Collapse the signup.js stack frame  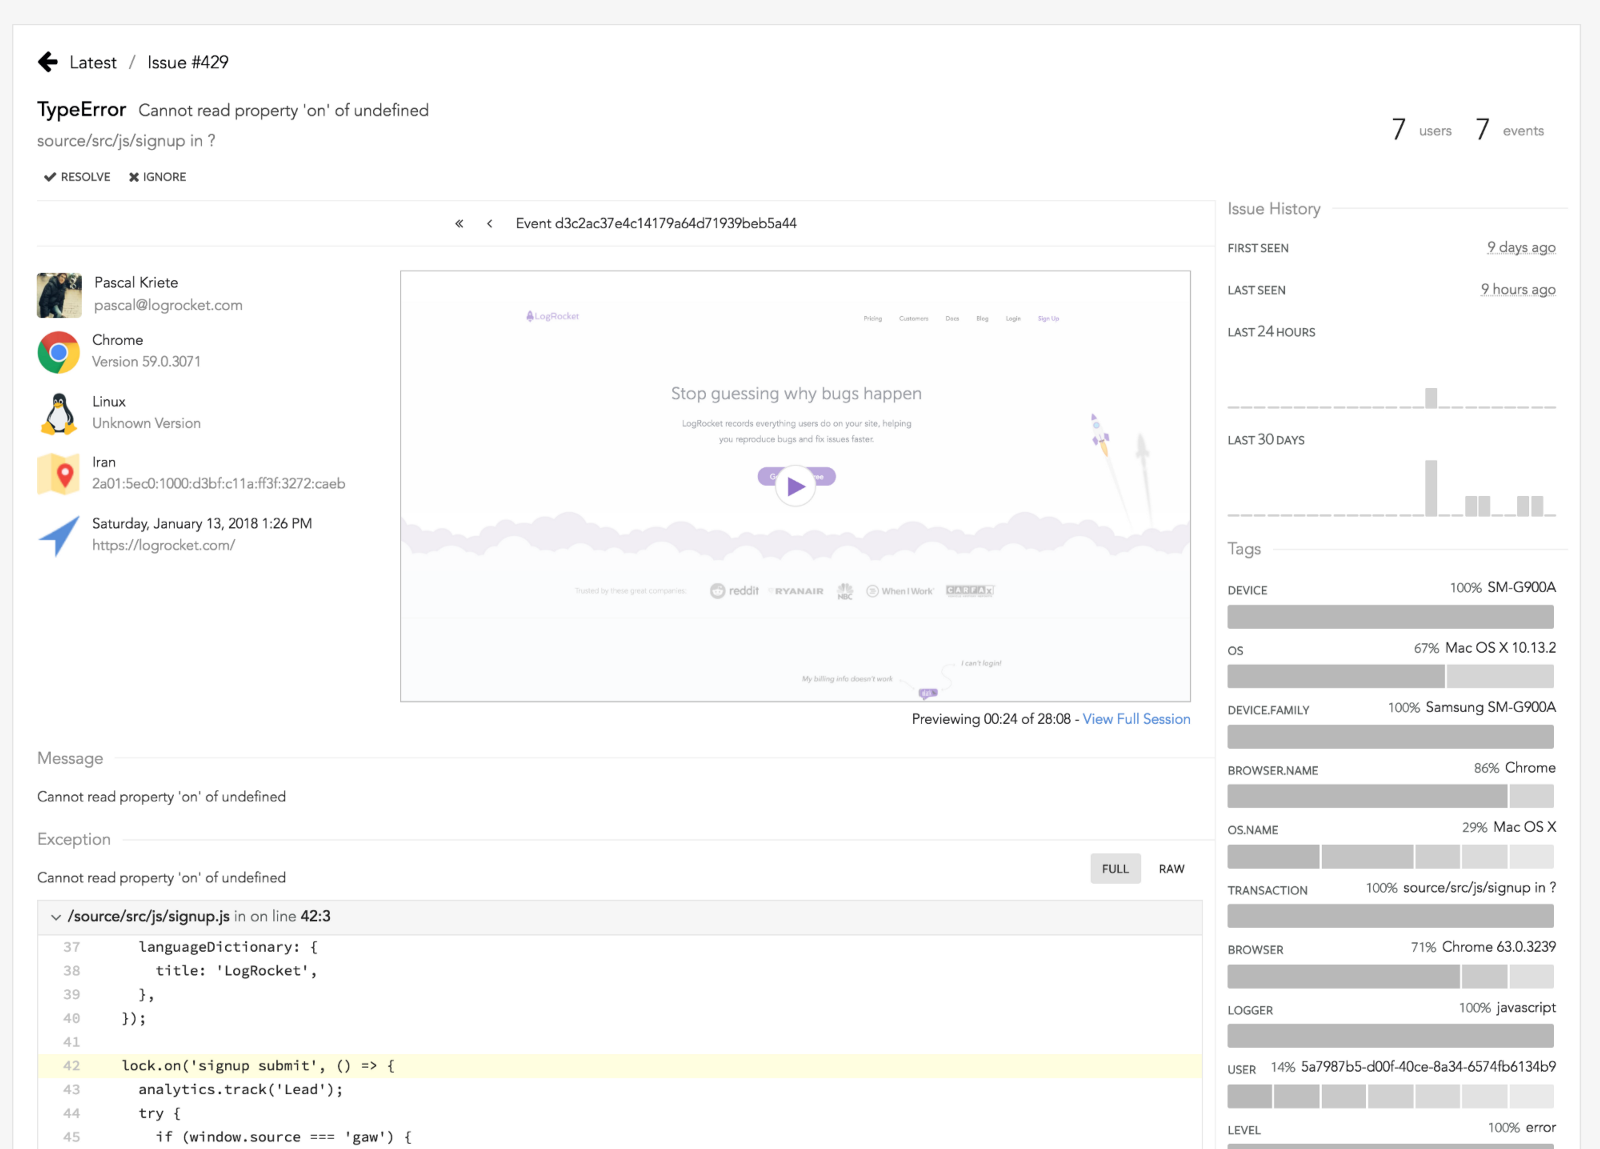(x=56, y=917)
